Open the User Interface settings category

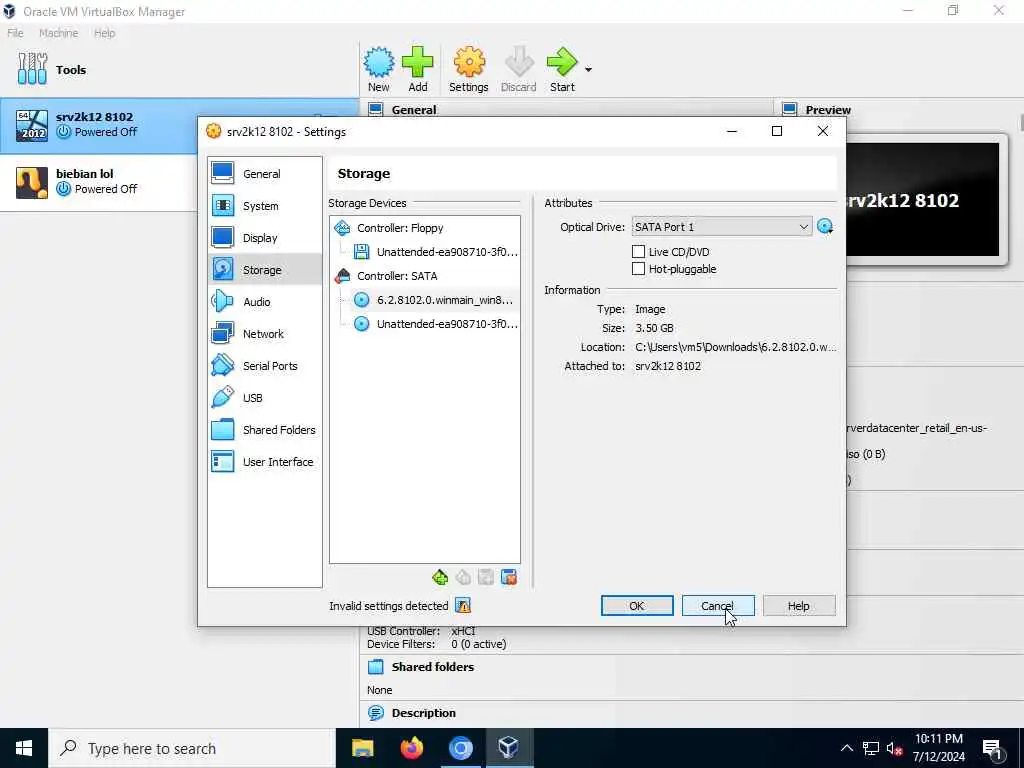(264, 462)
